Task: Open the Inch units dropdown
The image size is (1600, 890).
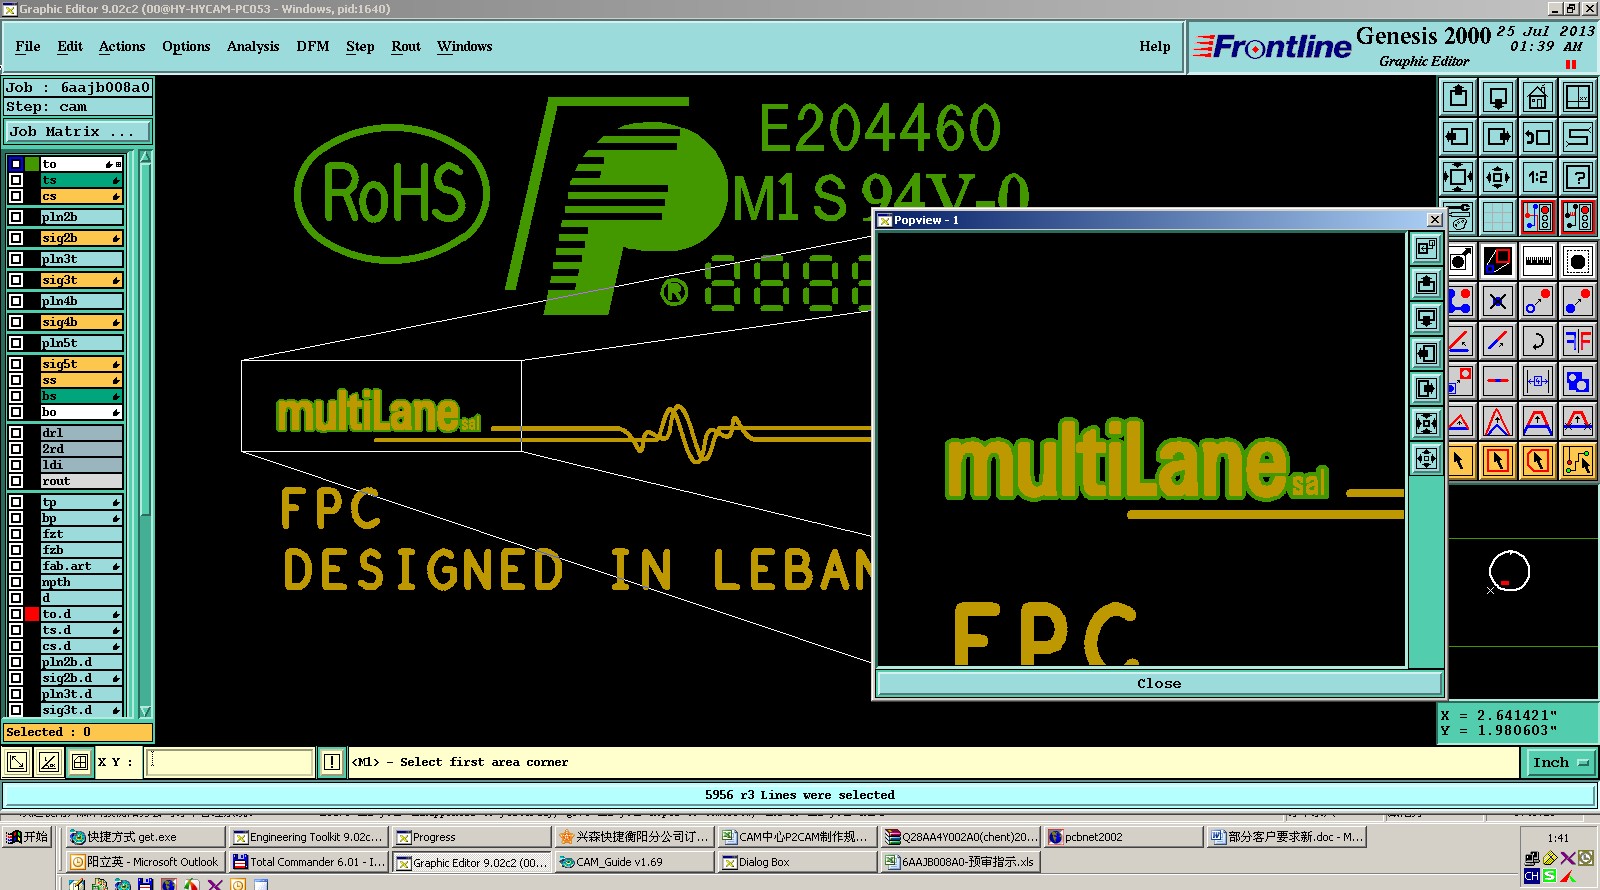Action: 1560,762
